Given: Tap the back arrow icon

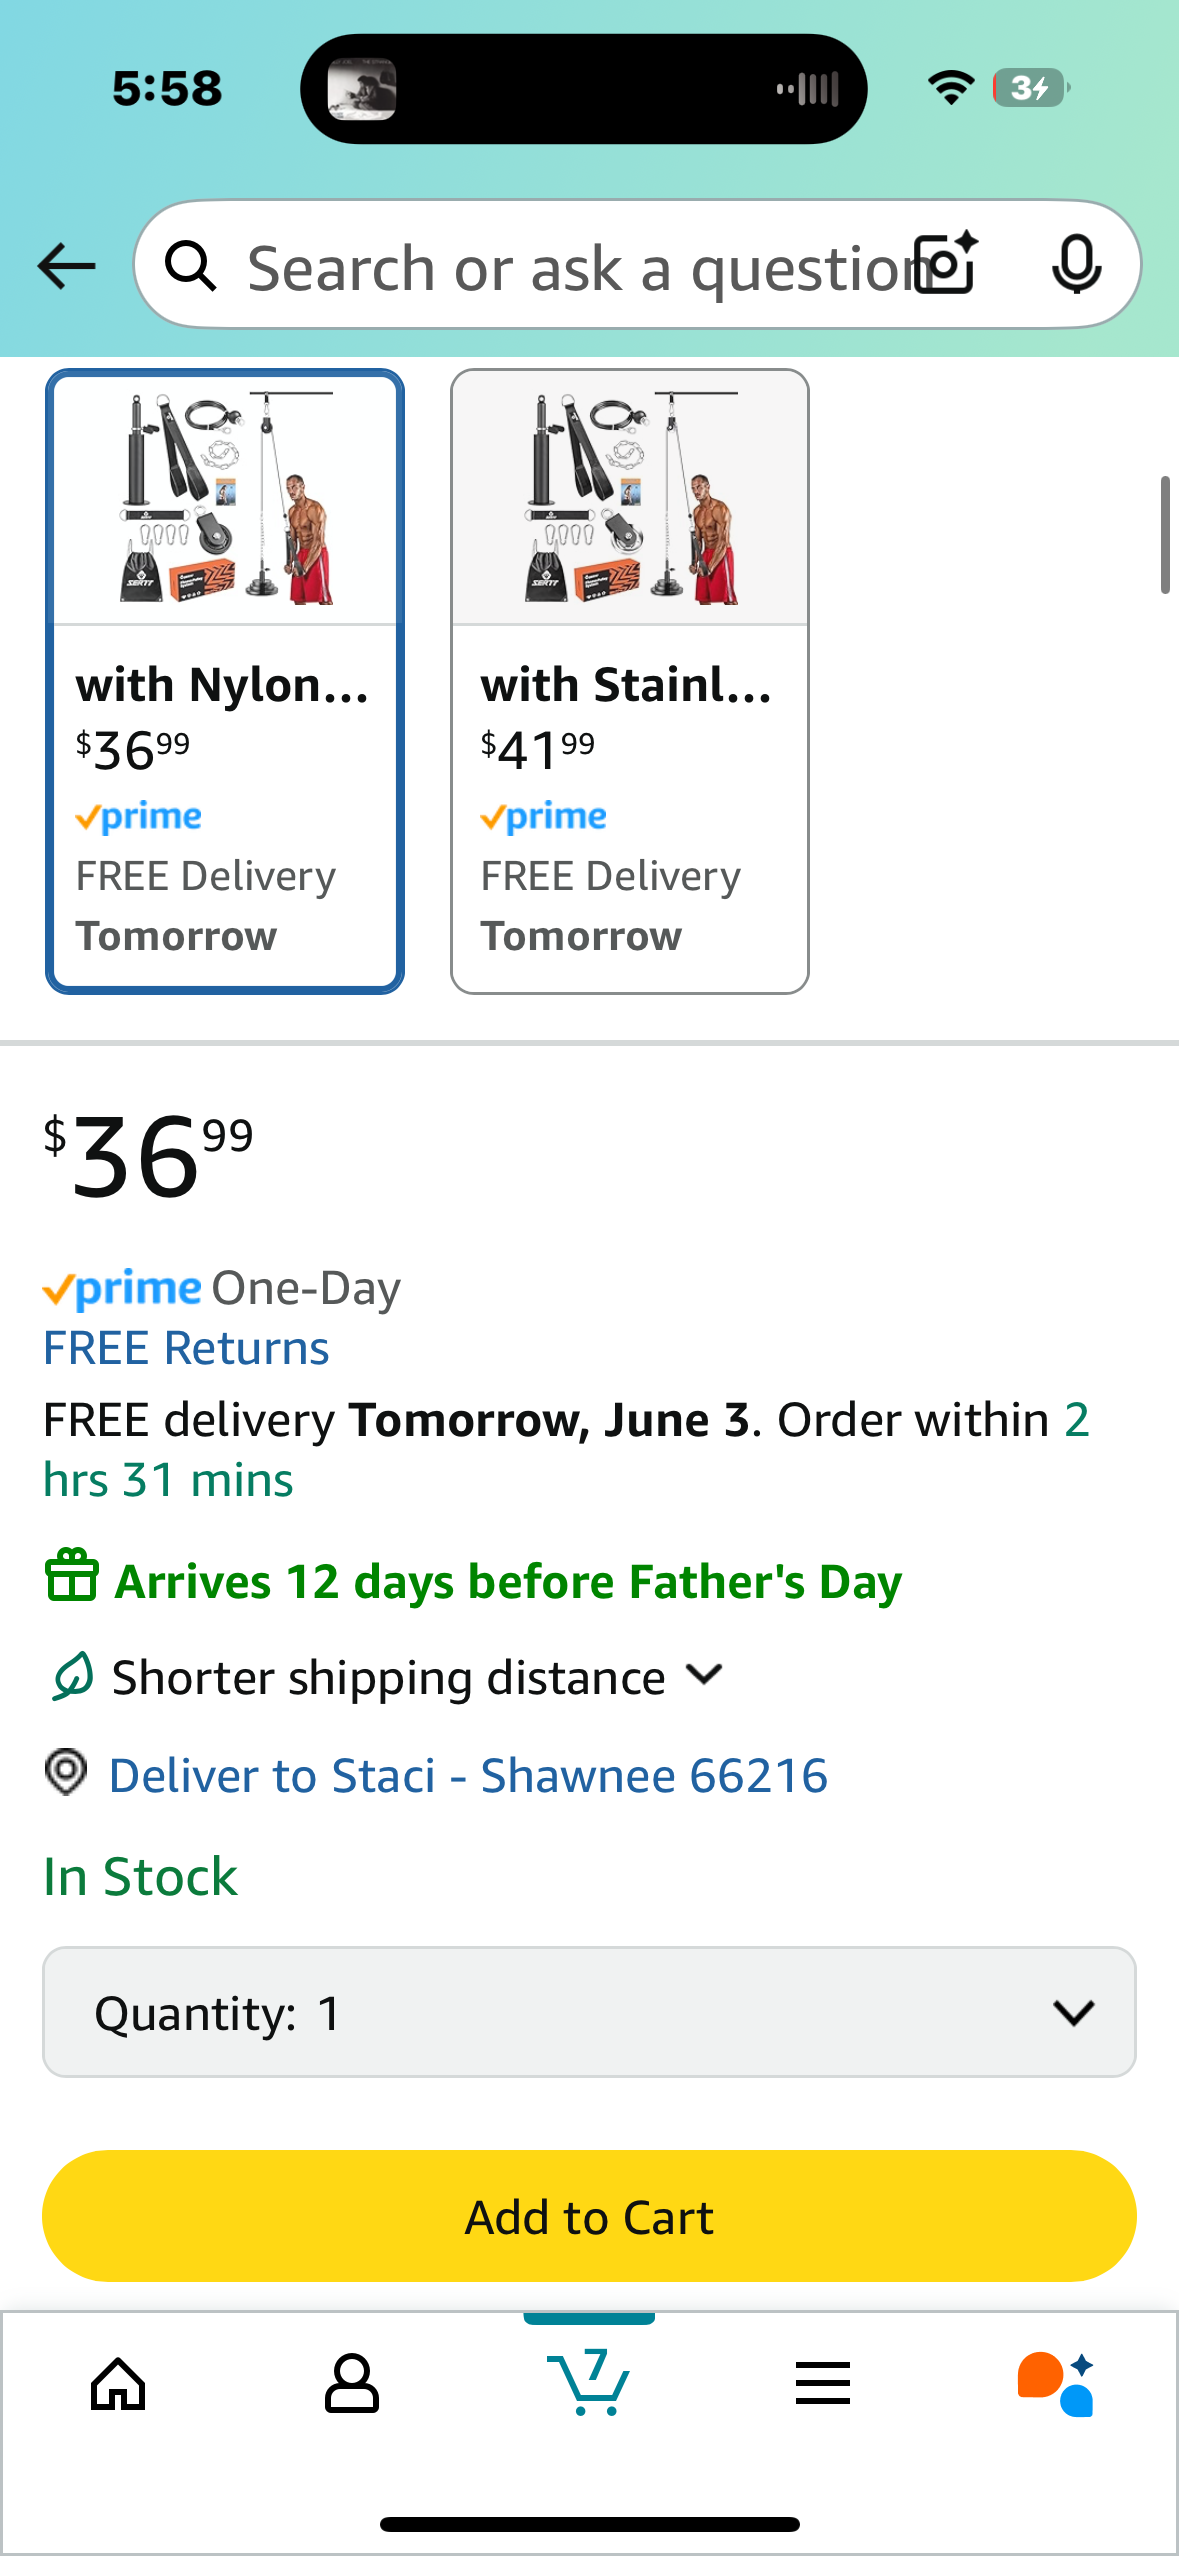Looking at the screenshot, I should [66, 266].
